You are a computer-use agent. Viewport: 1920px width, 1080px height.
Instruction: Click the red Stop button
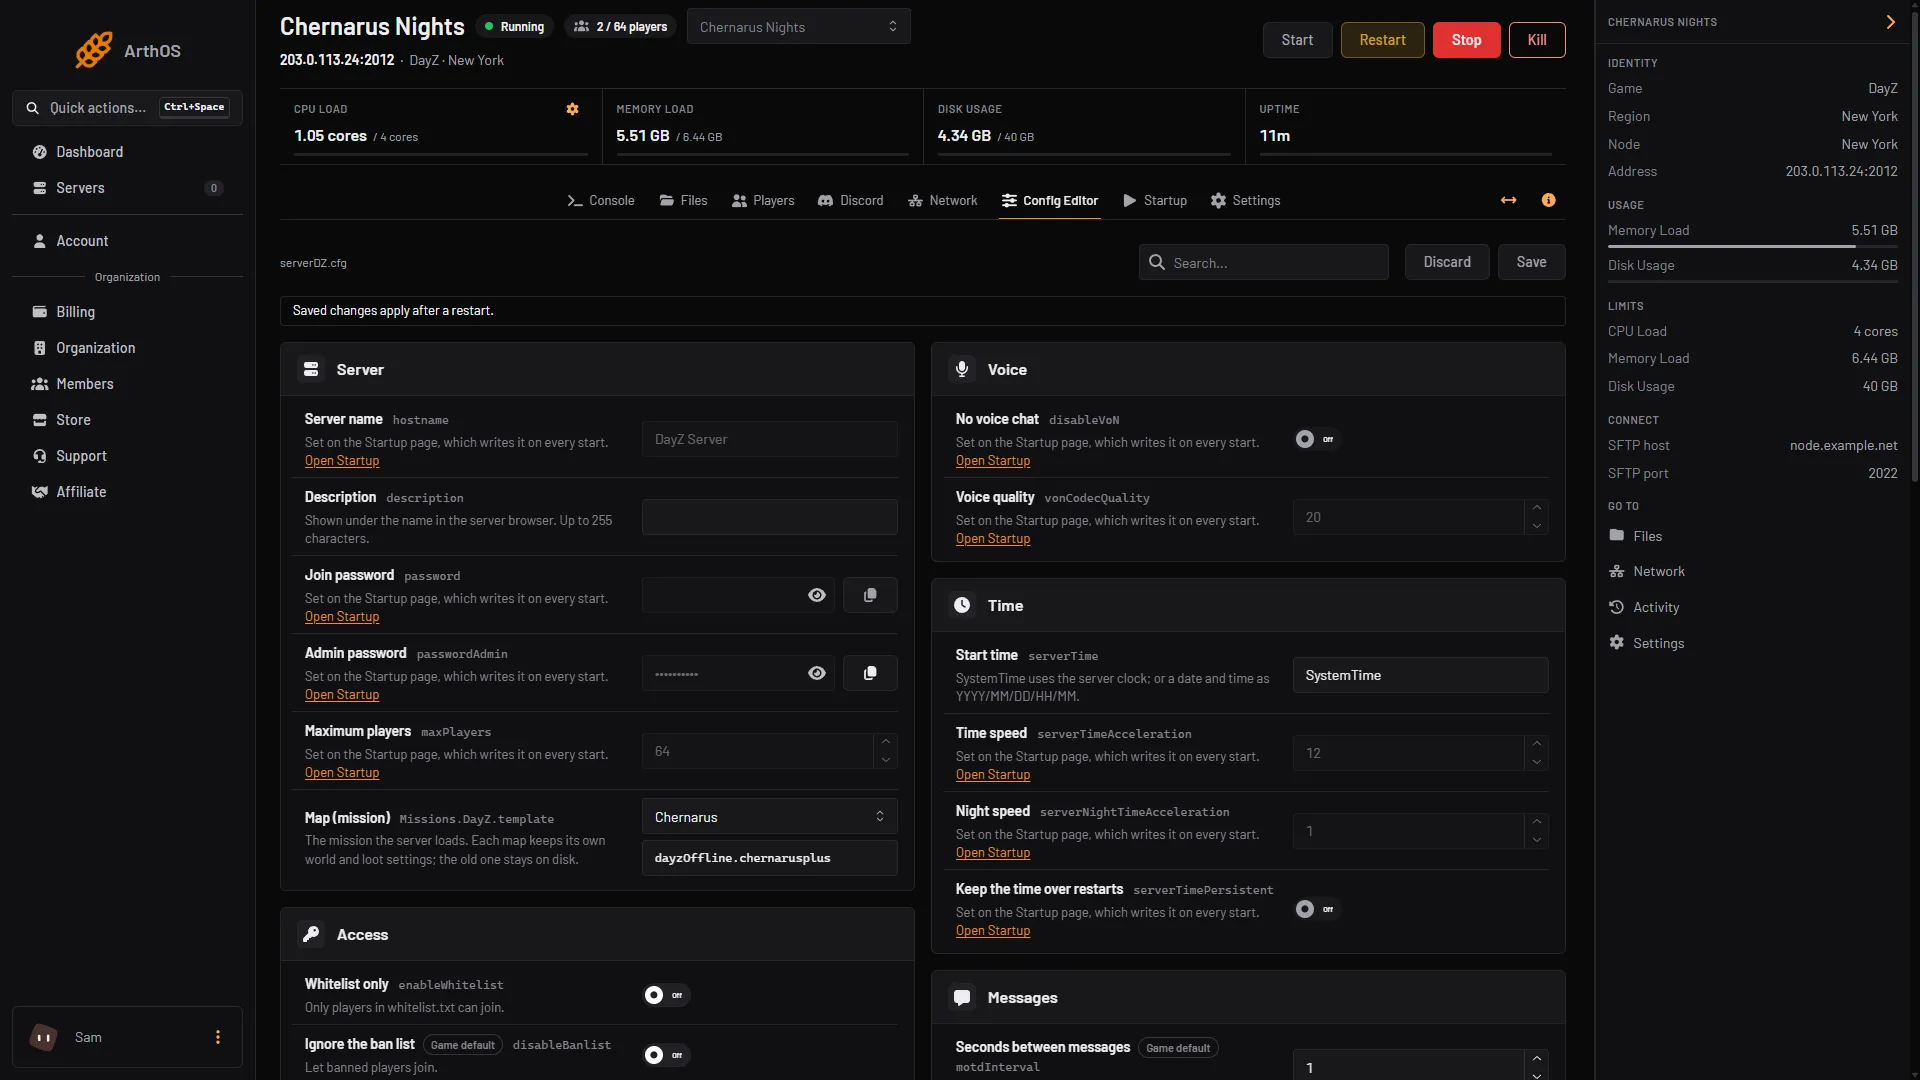point(1466,40)
